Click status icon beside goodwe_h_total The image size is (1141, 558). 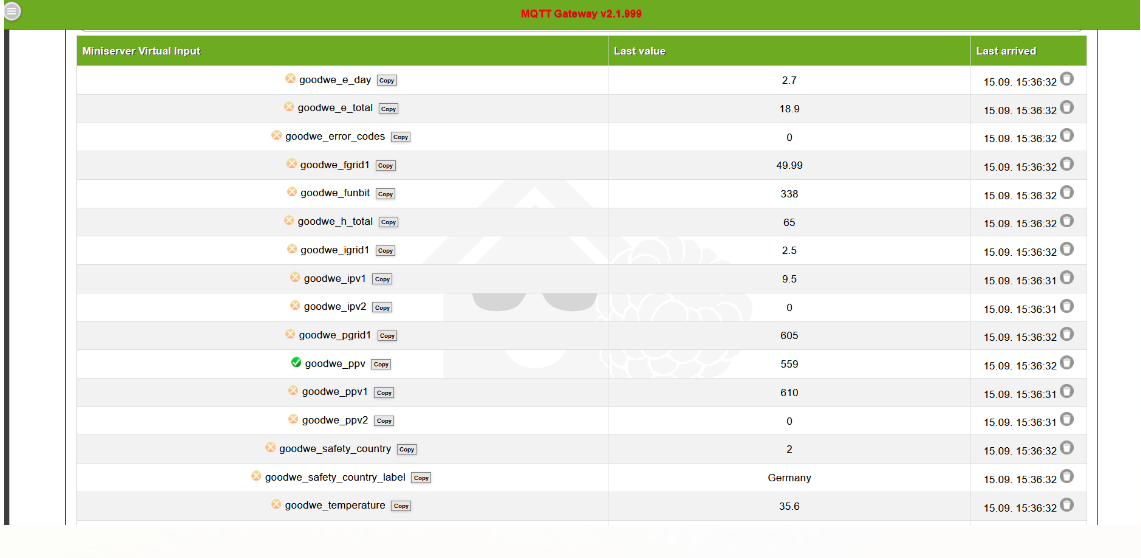click(289, 220)
